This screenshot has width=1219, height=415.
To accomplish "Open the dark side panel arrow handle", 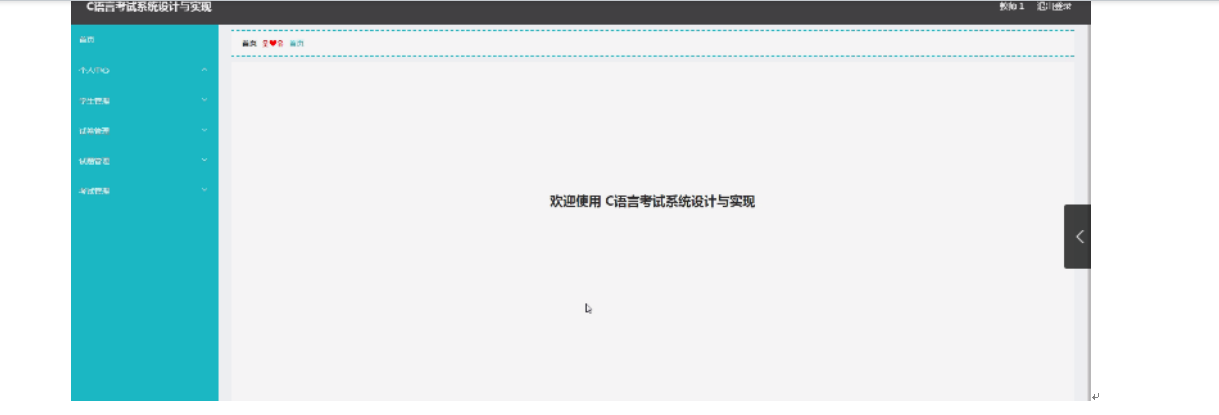I will click(x=1078, y=237).
